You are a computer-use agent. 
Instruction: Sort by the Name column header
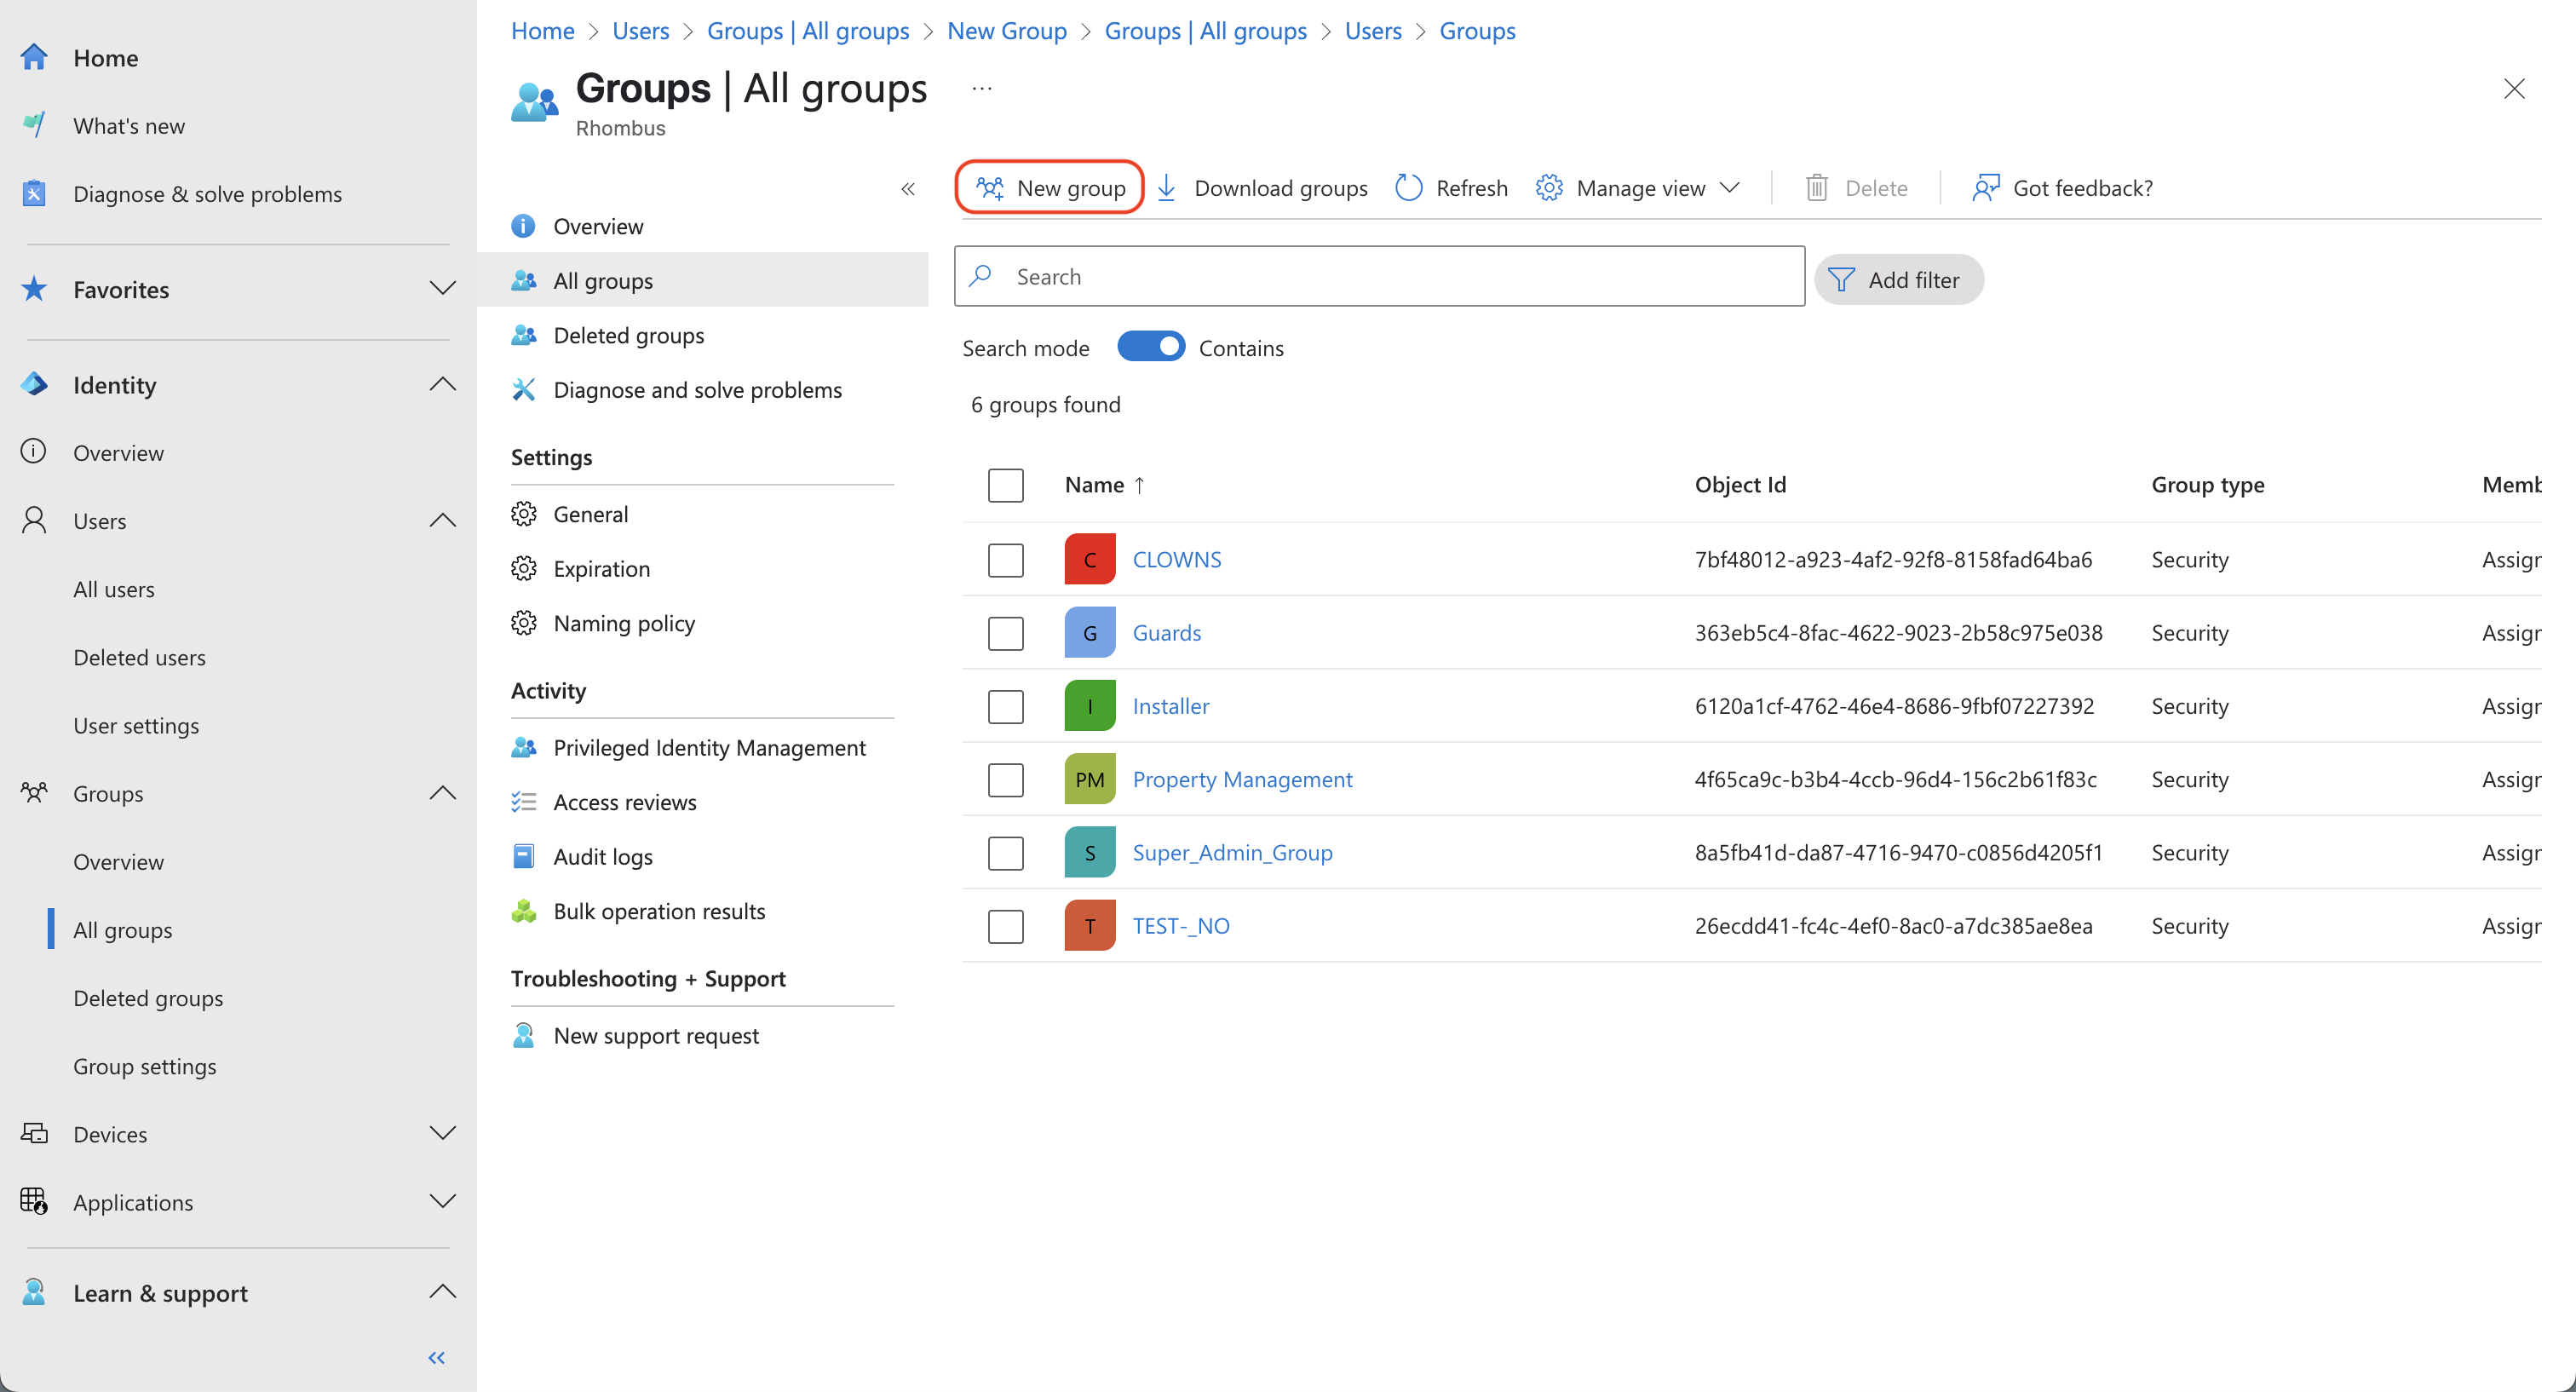pyautogui.click(x=1105, y=485)
